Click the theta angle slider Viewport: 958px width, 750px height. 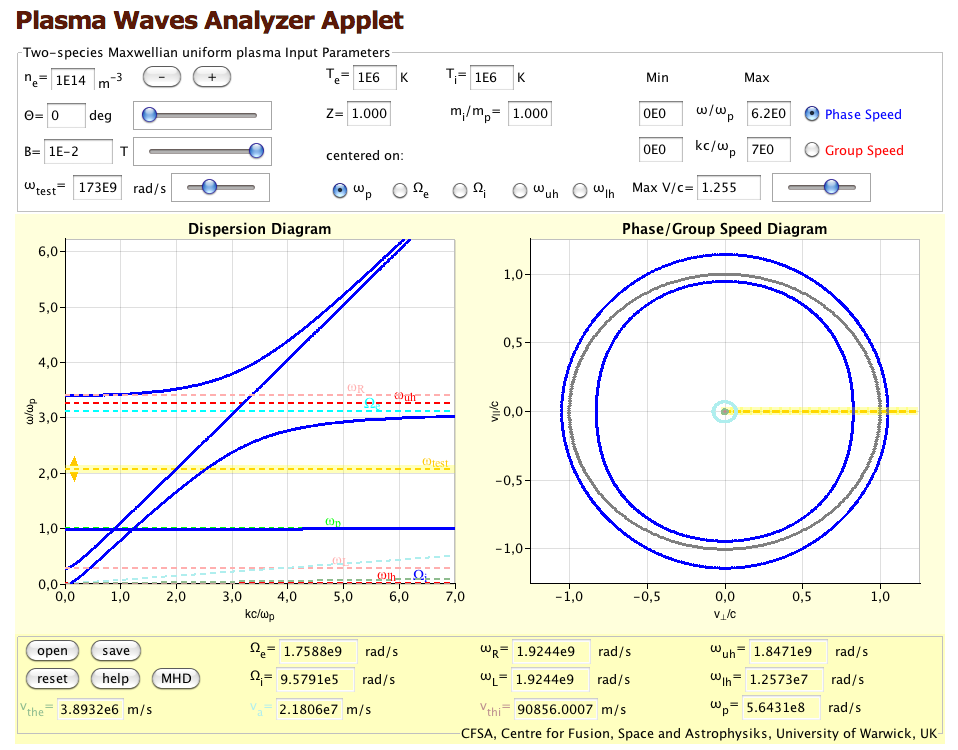tap(204, 115)
